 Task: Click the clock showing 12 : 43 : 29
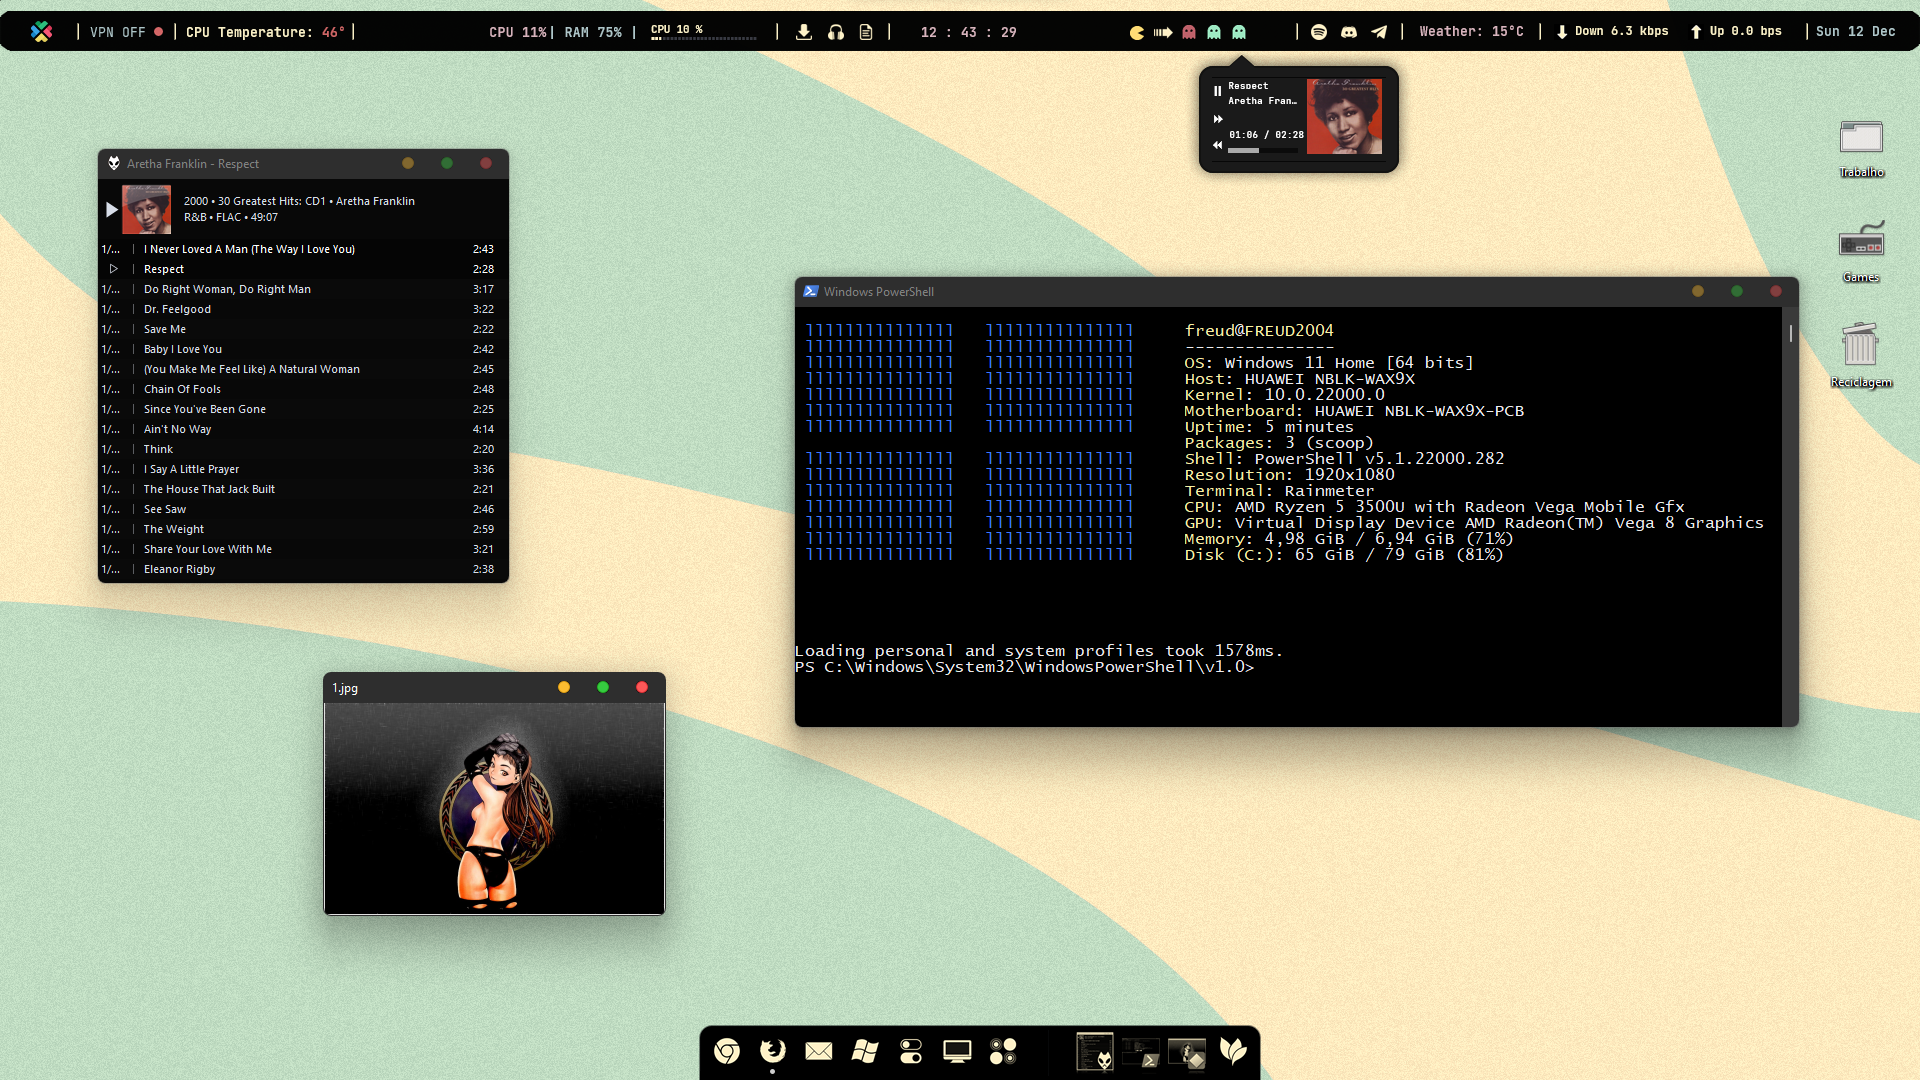coord(969,32)
